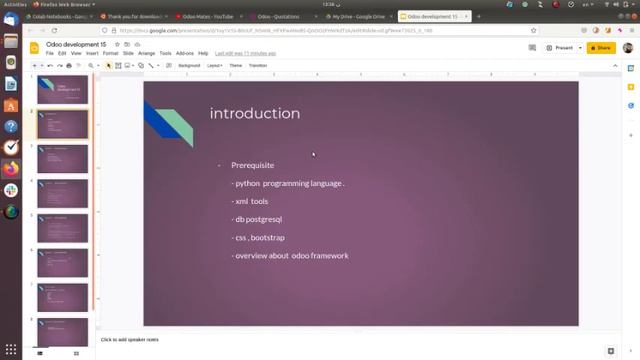The height and width of the screenshot is (360, 640).
Task: Select slide 1 thumbnail in filmstrip
Action: [62, 89]
